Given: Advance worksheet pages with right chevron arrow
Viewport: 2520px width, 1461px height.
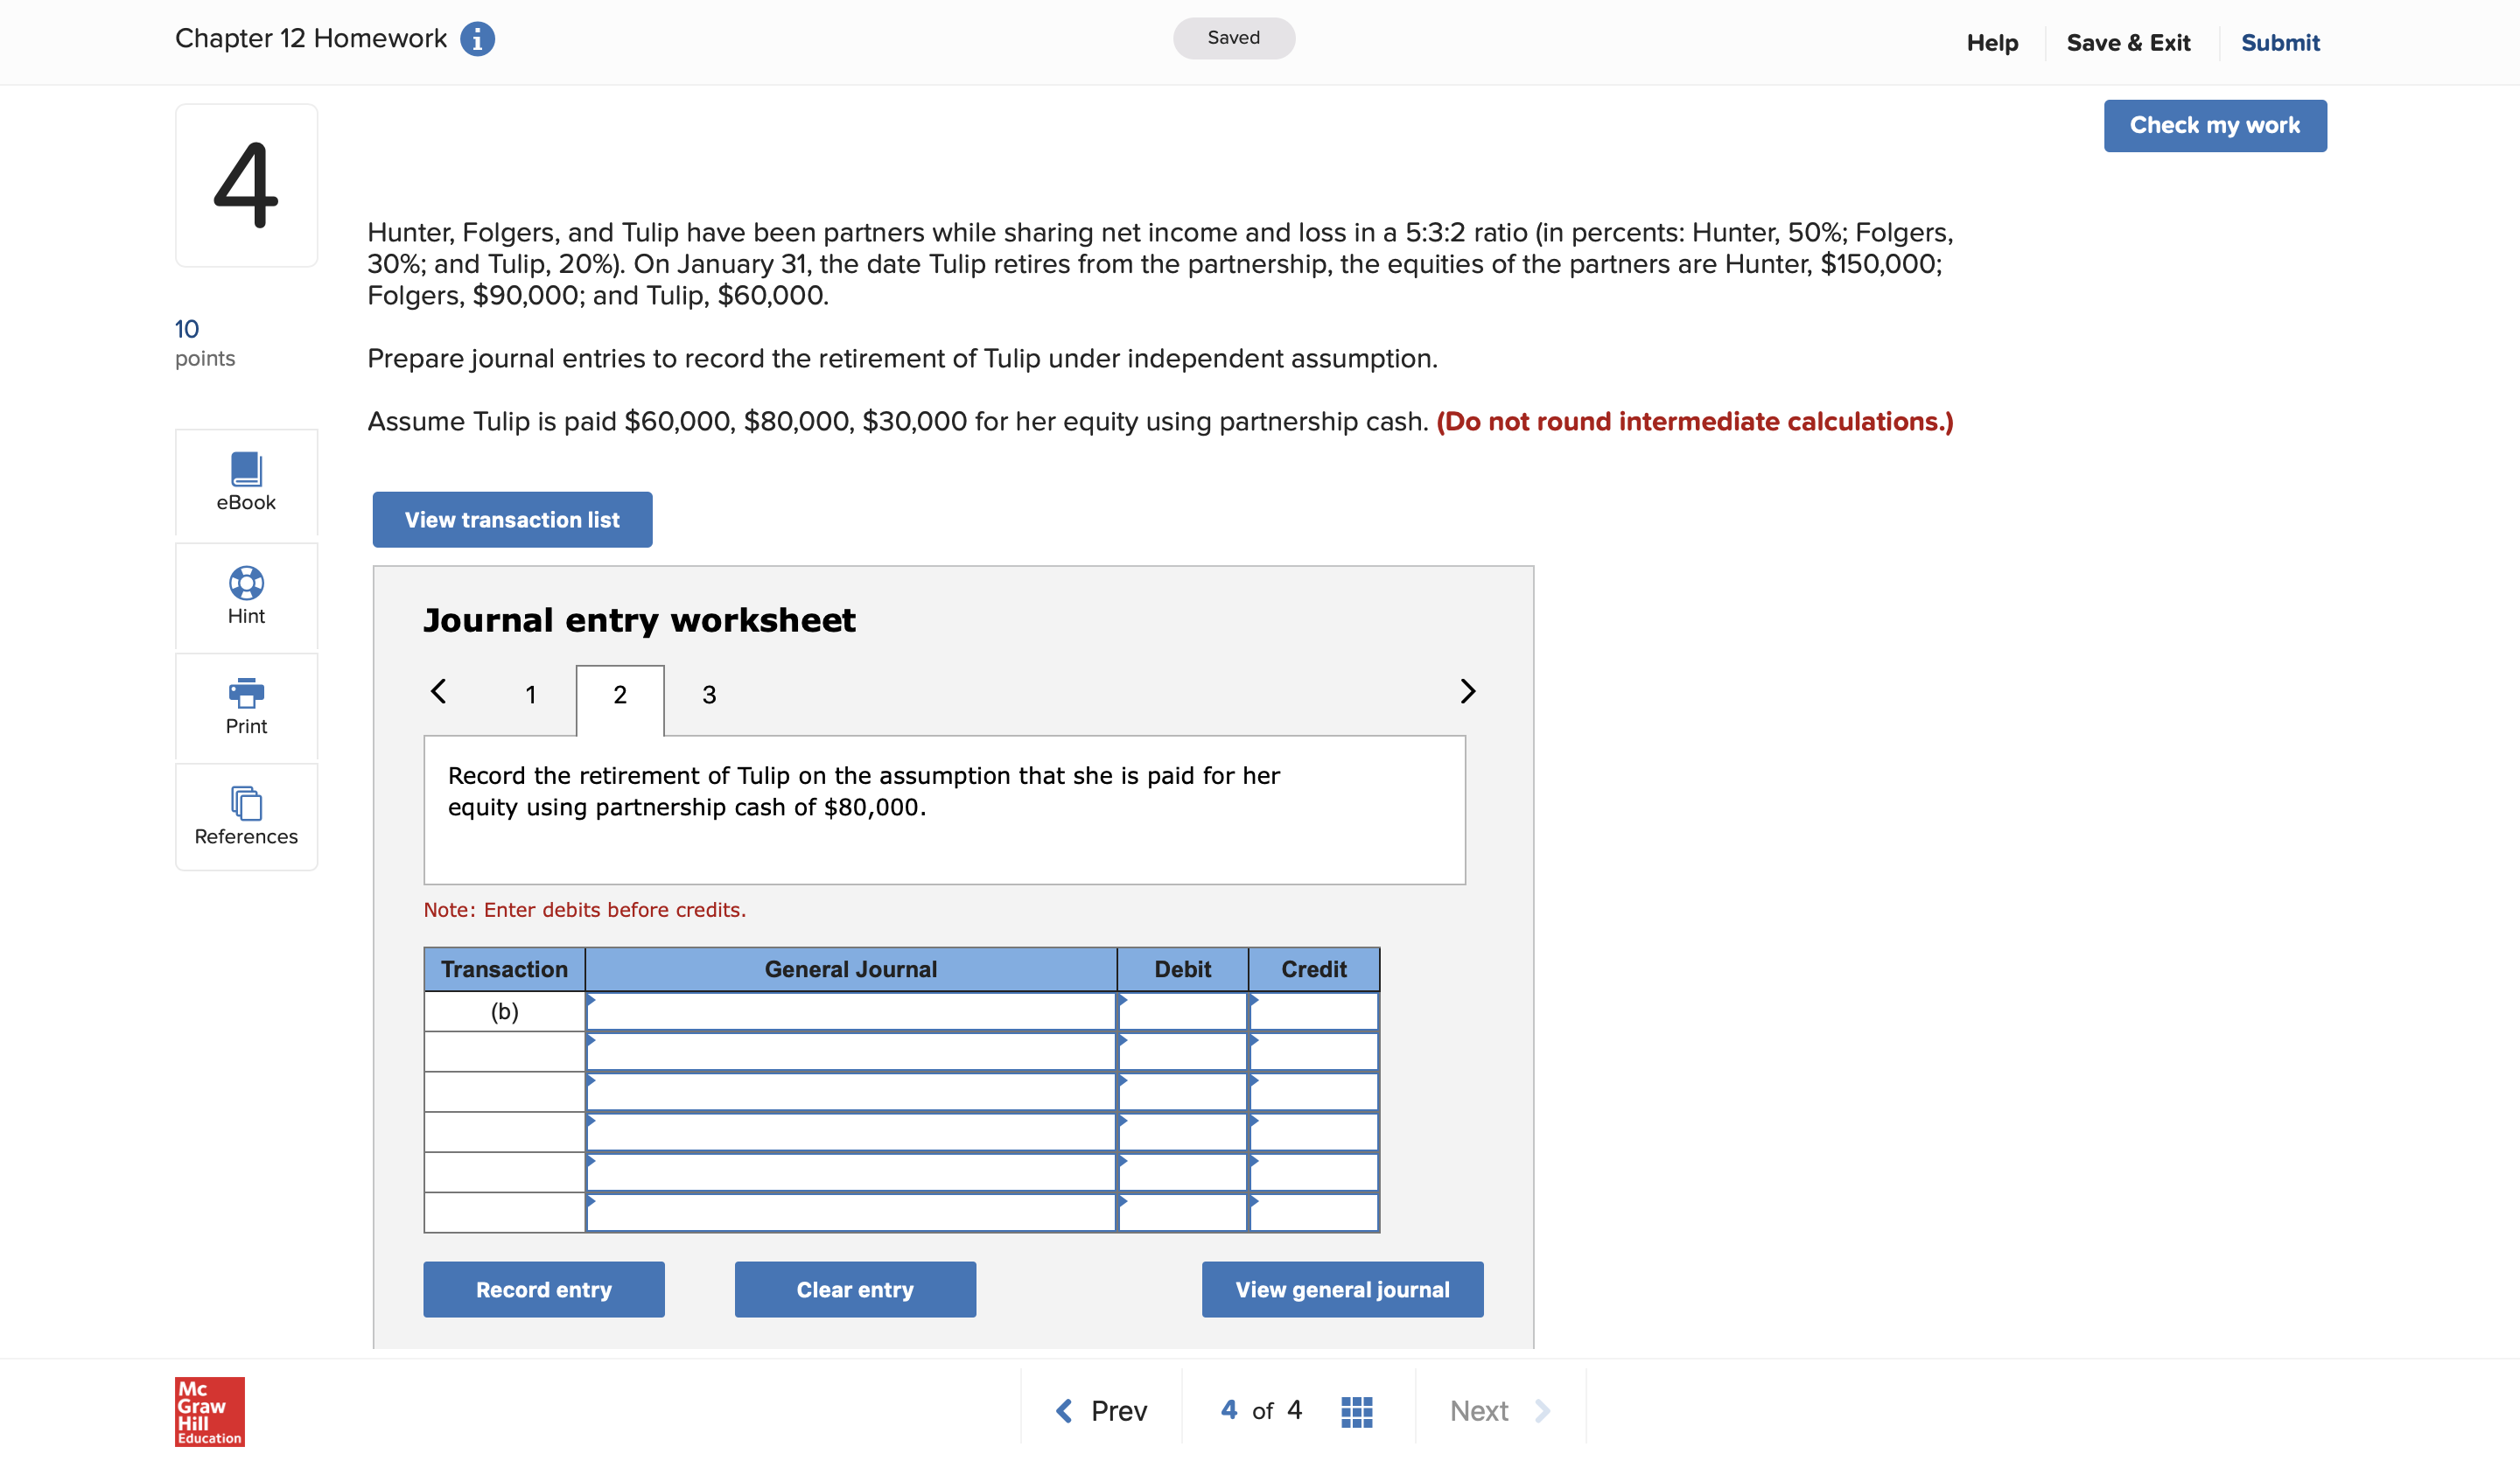Looking at the screenshot, I should 1467,691.
